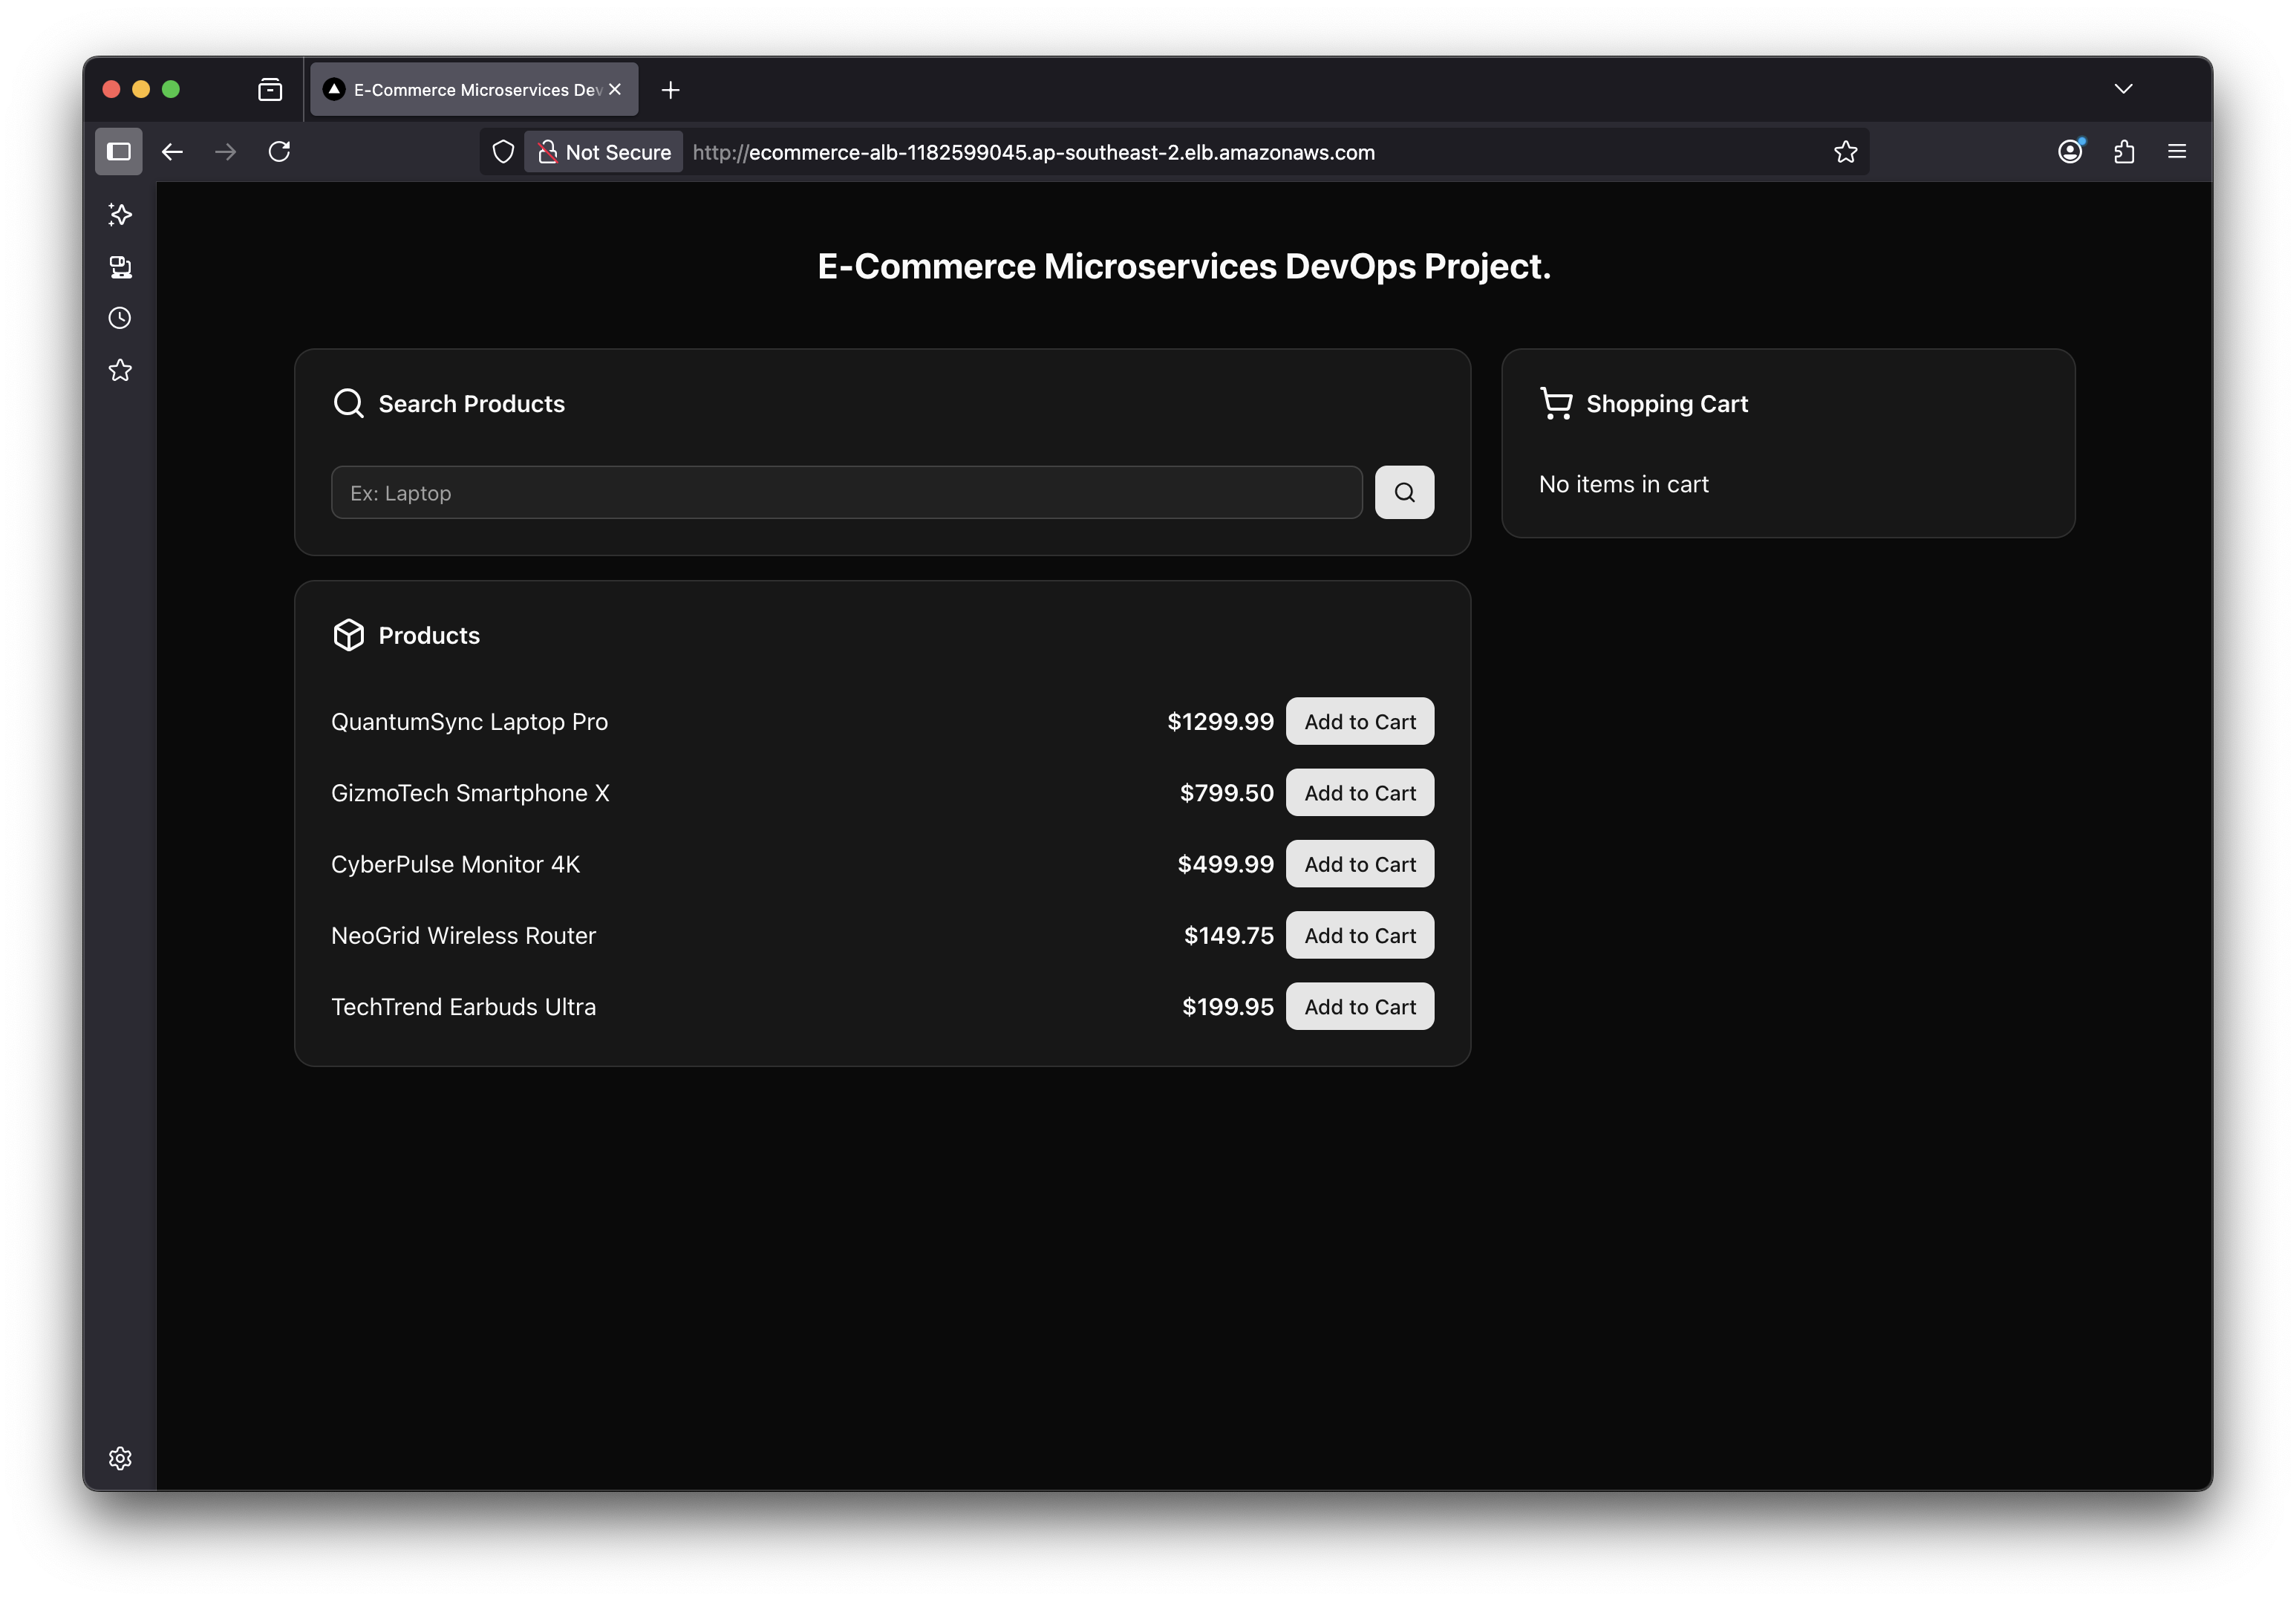Open the AI sparkle sidebar icon
2296x1601 pixels.
[120, 215]
